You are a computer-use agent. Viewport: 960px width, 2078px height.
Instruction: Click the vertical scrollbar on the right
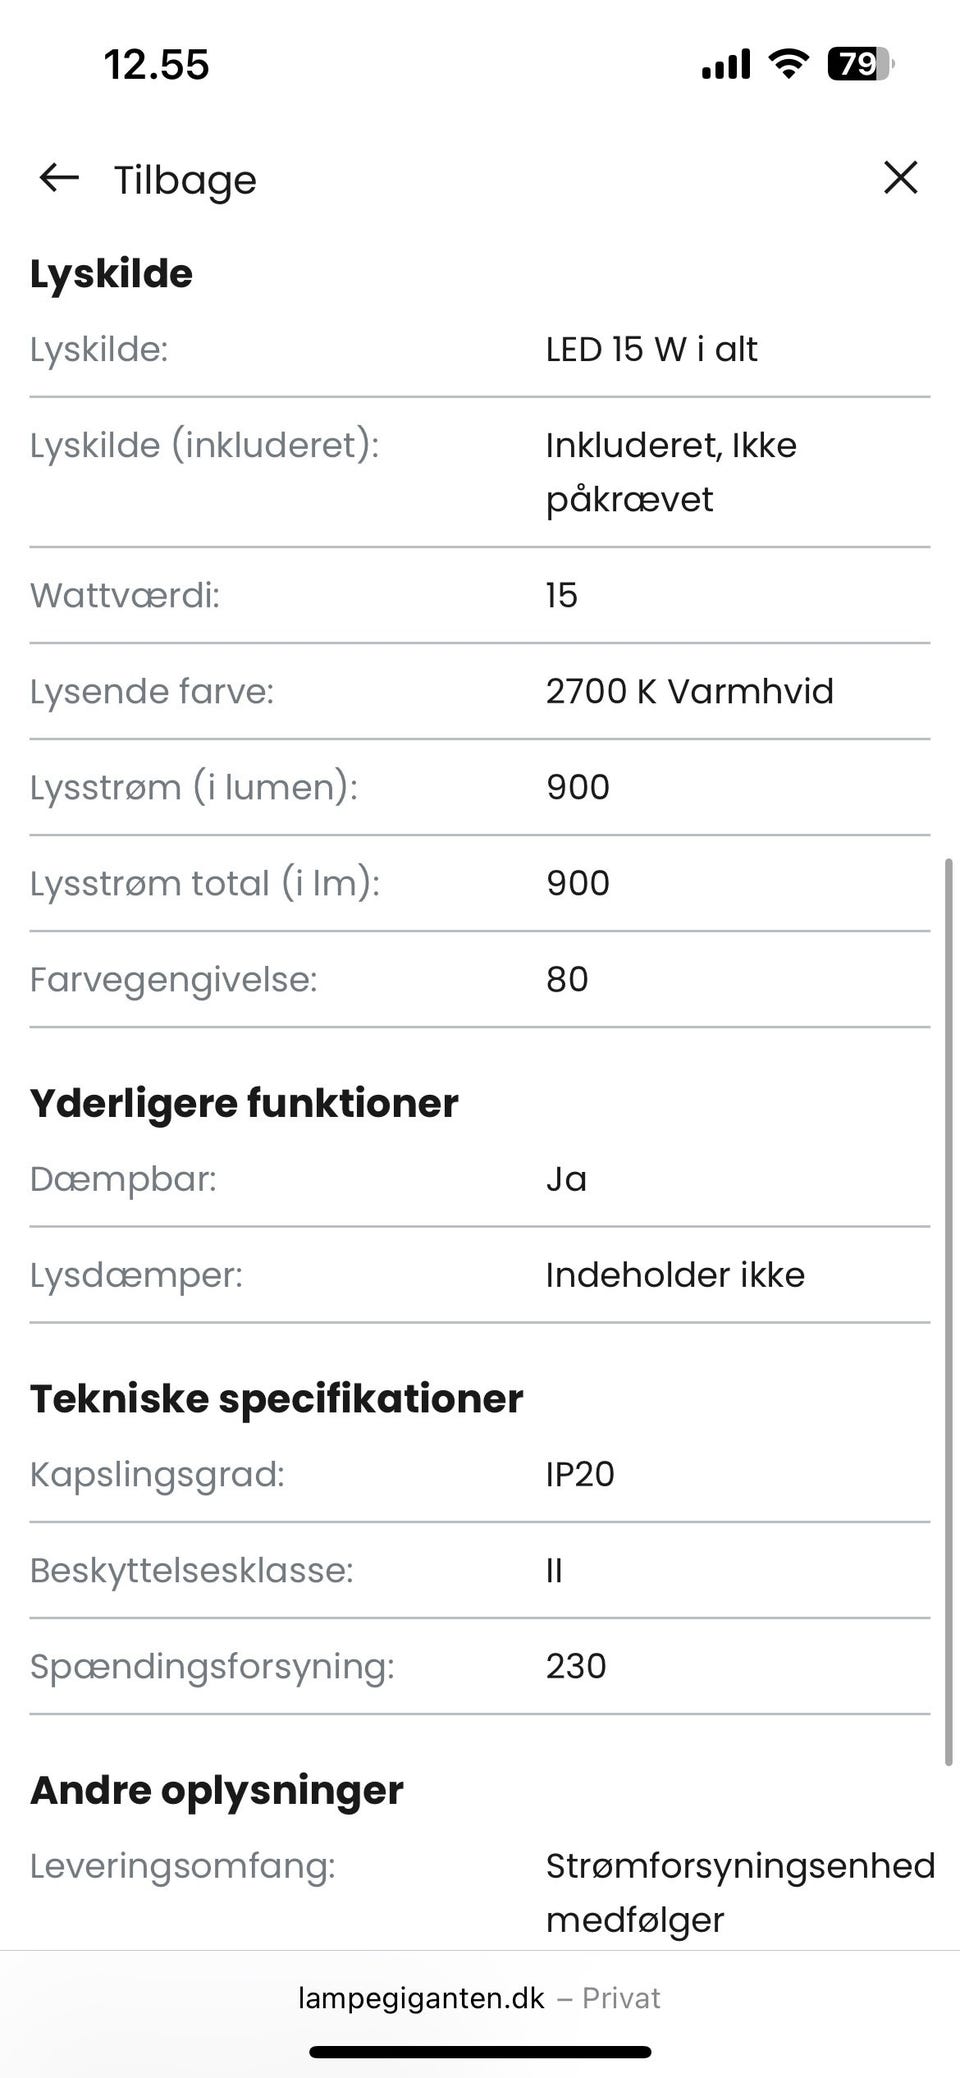949,1310
